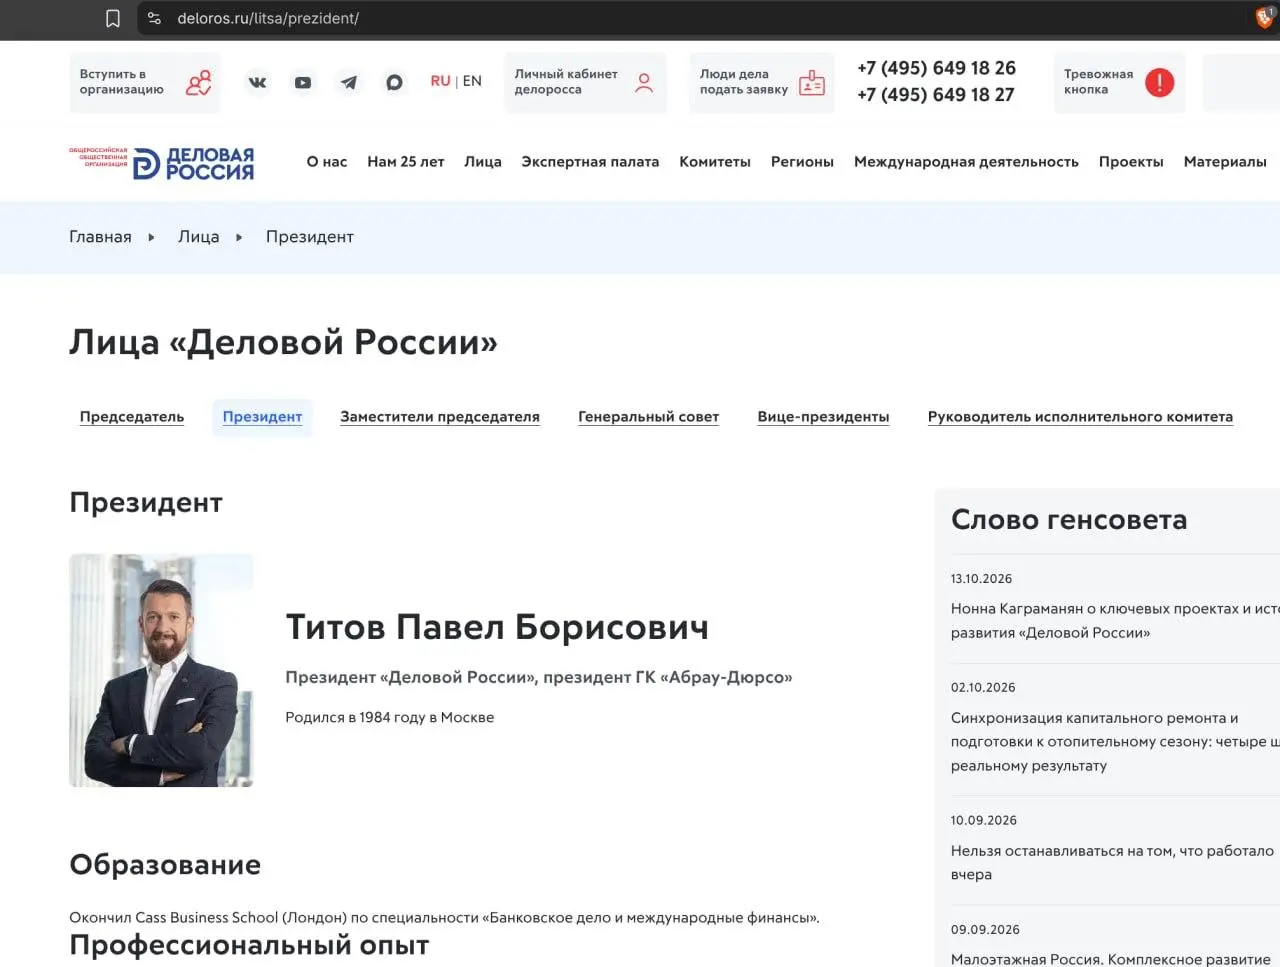Screen dimensions: 1280x967
Task: Open the Комитеты menu item
Action: 715,161
